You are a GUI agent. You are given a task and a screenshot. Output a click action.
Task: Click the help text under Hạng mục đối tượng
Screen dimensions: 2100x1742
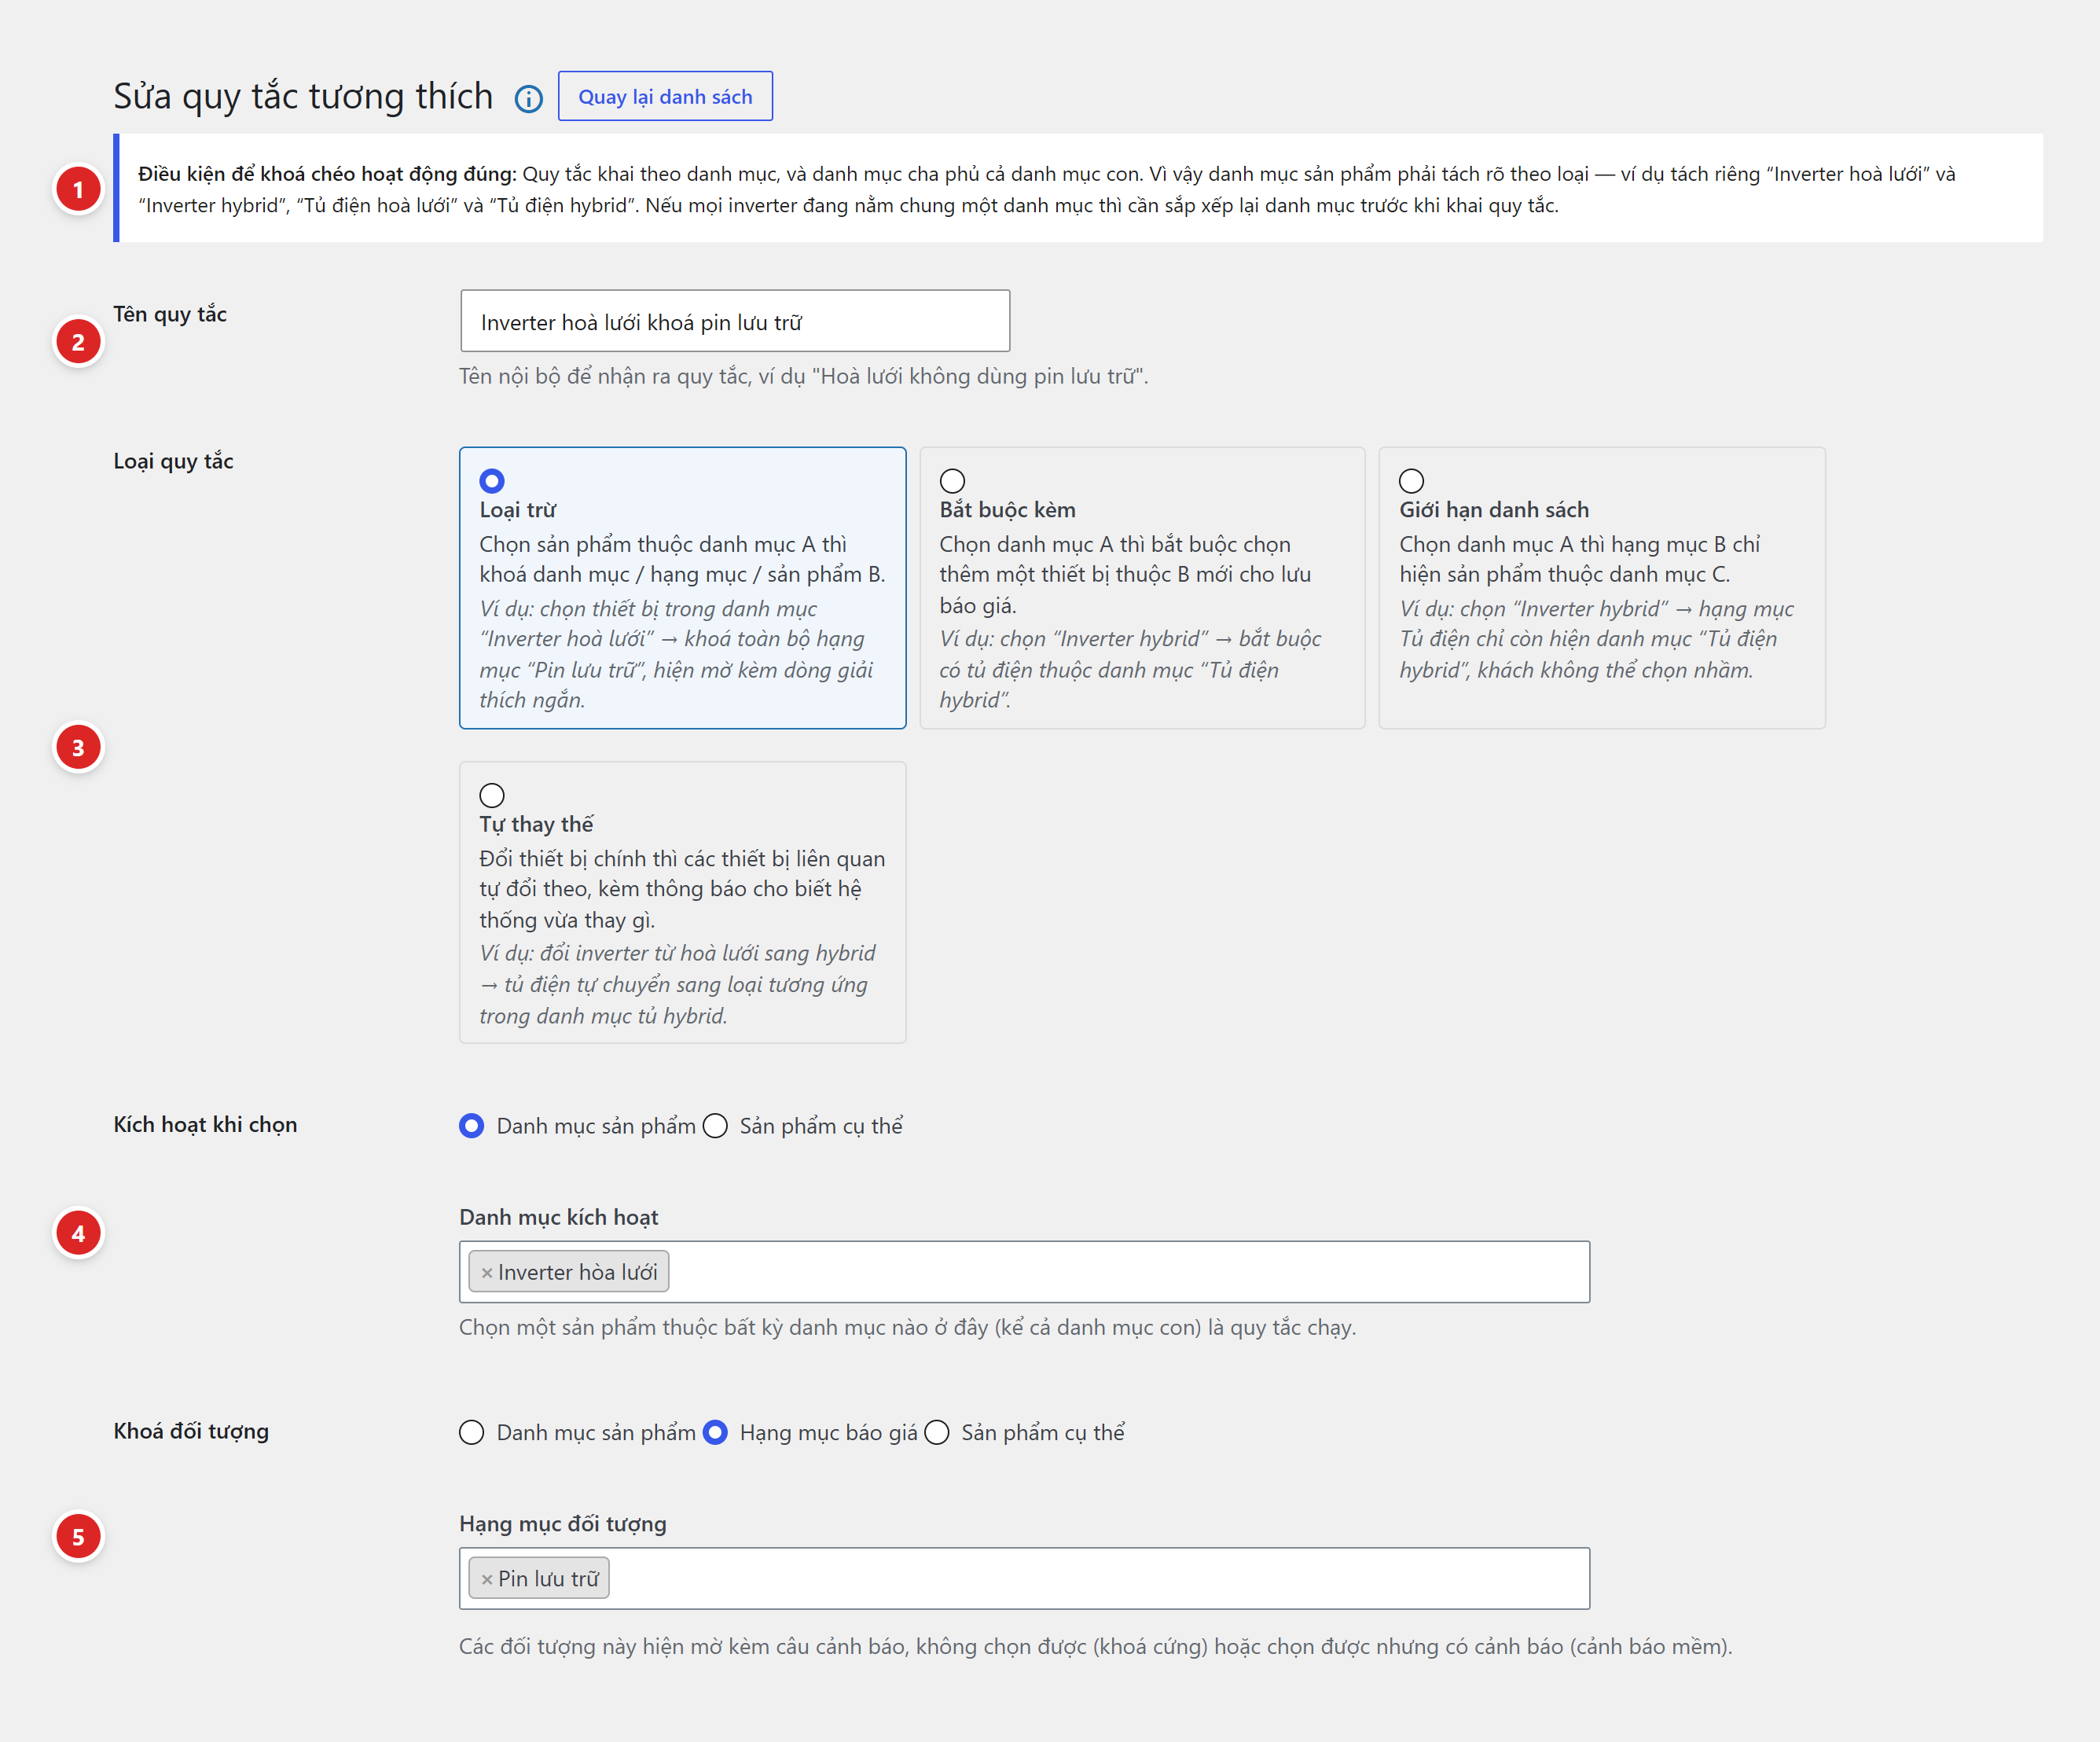click(1095, 1646)
